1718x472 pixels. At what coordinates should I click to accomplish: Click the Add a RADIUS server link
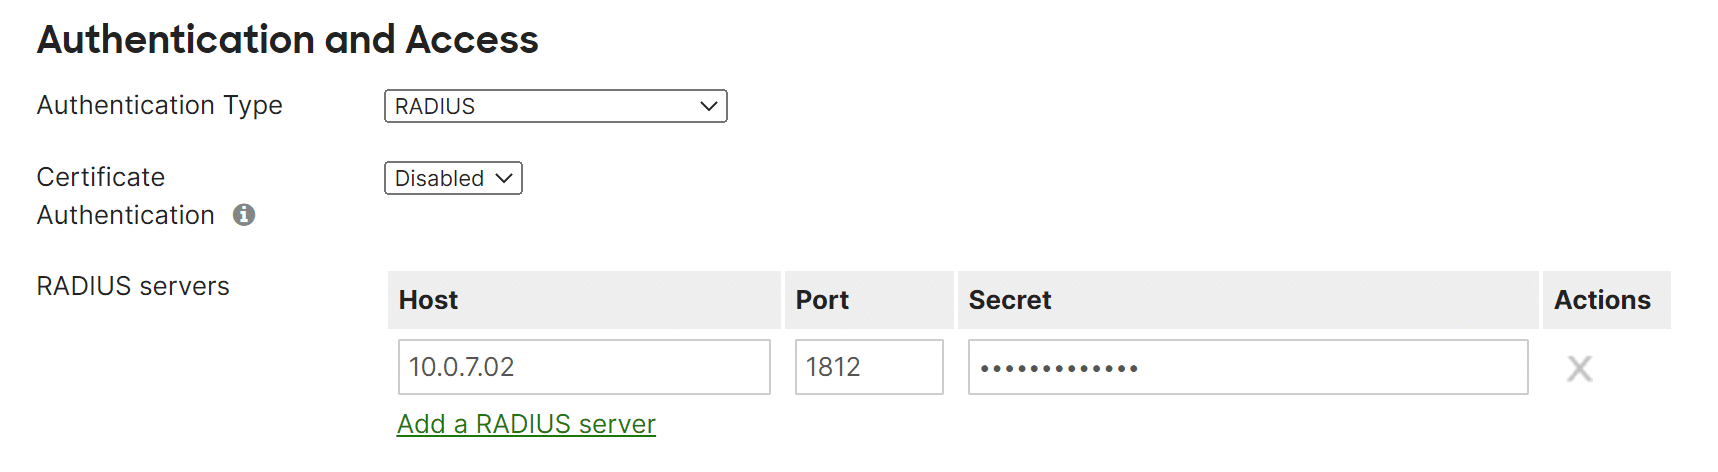[x=526, y=424]
